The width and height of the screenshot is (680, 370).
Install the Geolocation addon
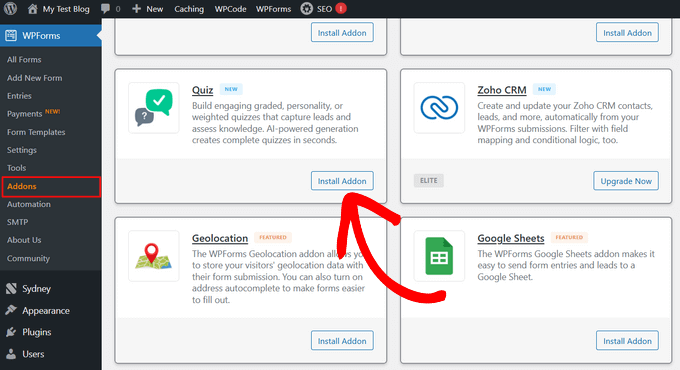tap(342, 341)
